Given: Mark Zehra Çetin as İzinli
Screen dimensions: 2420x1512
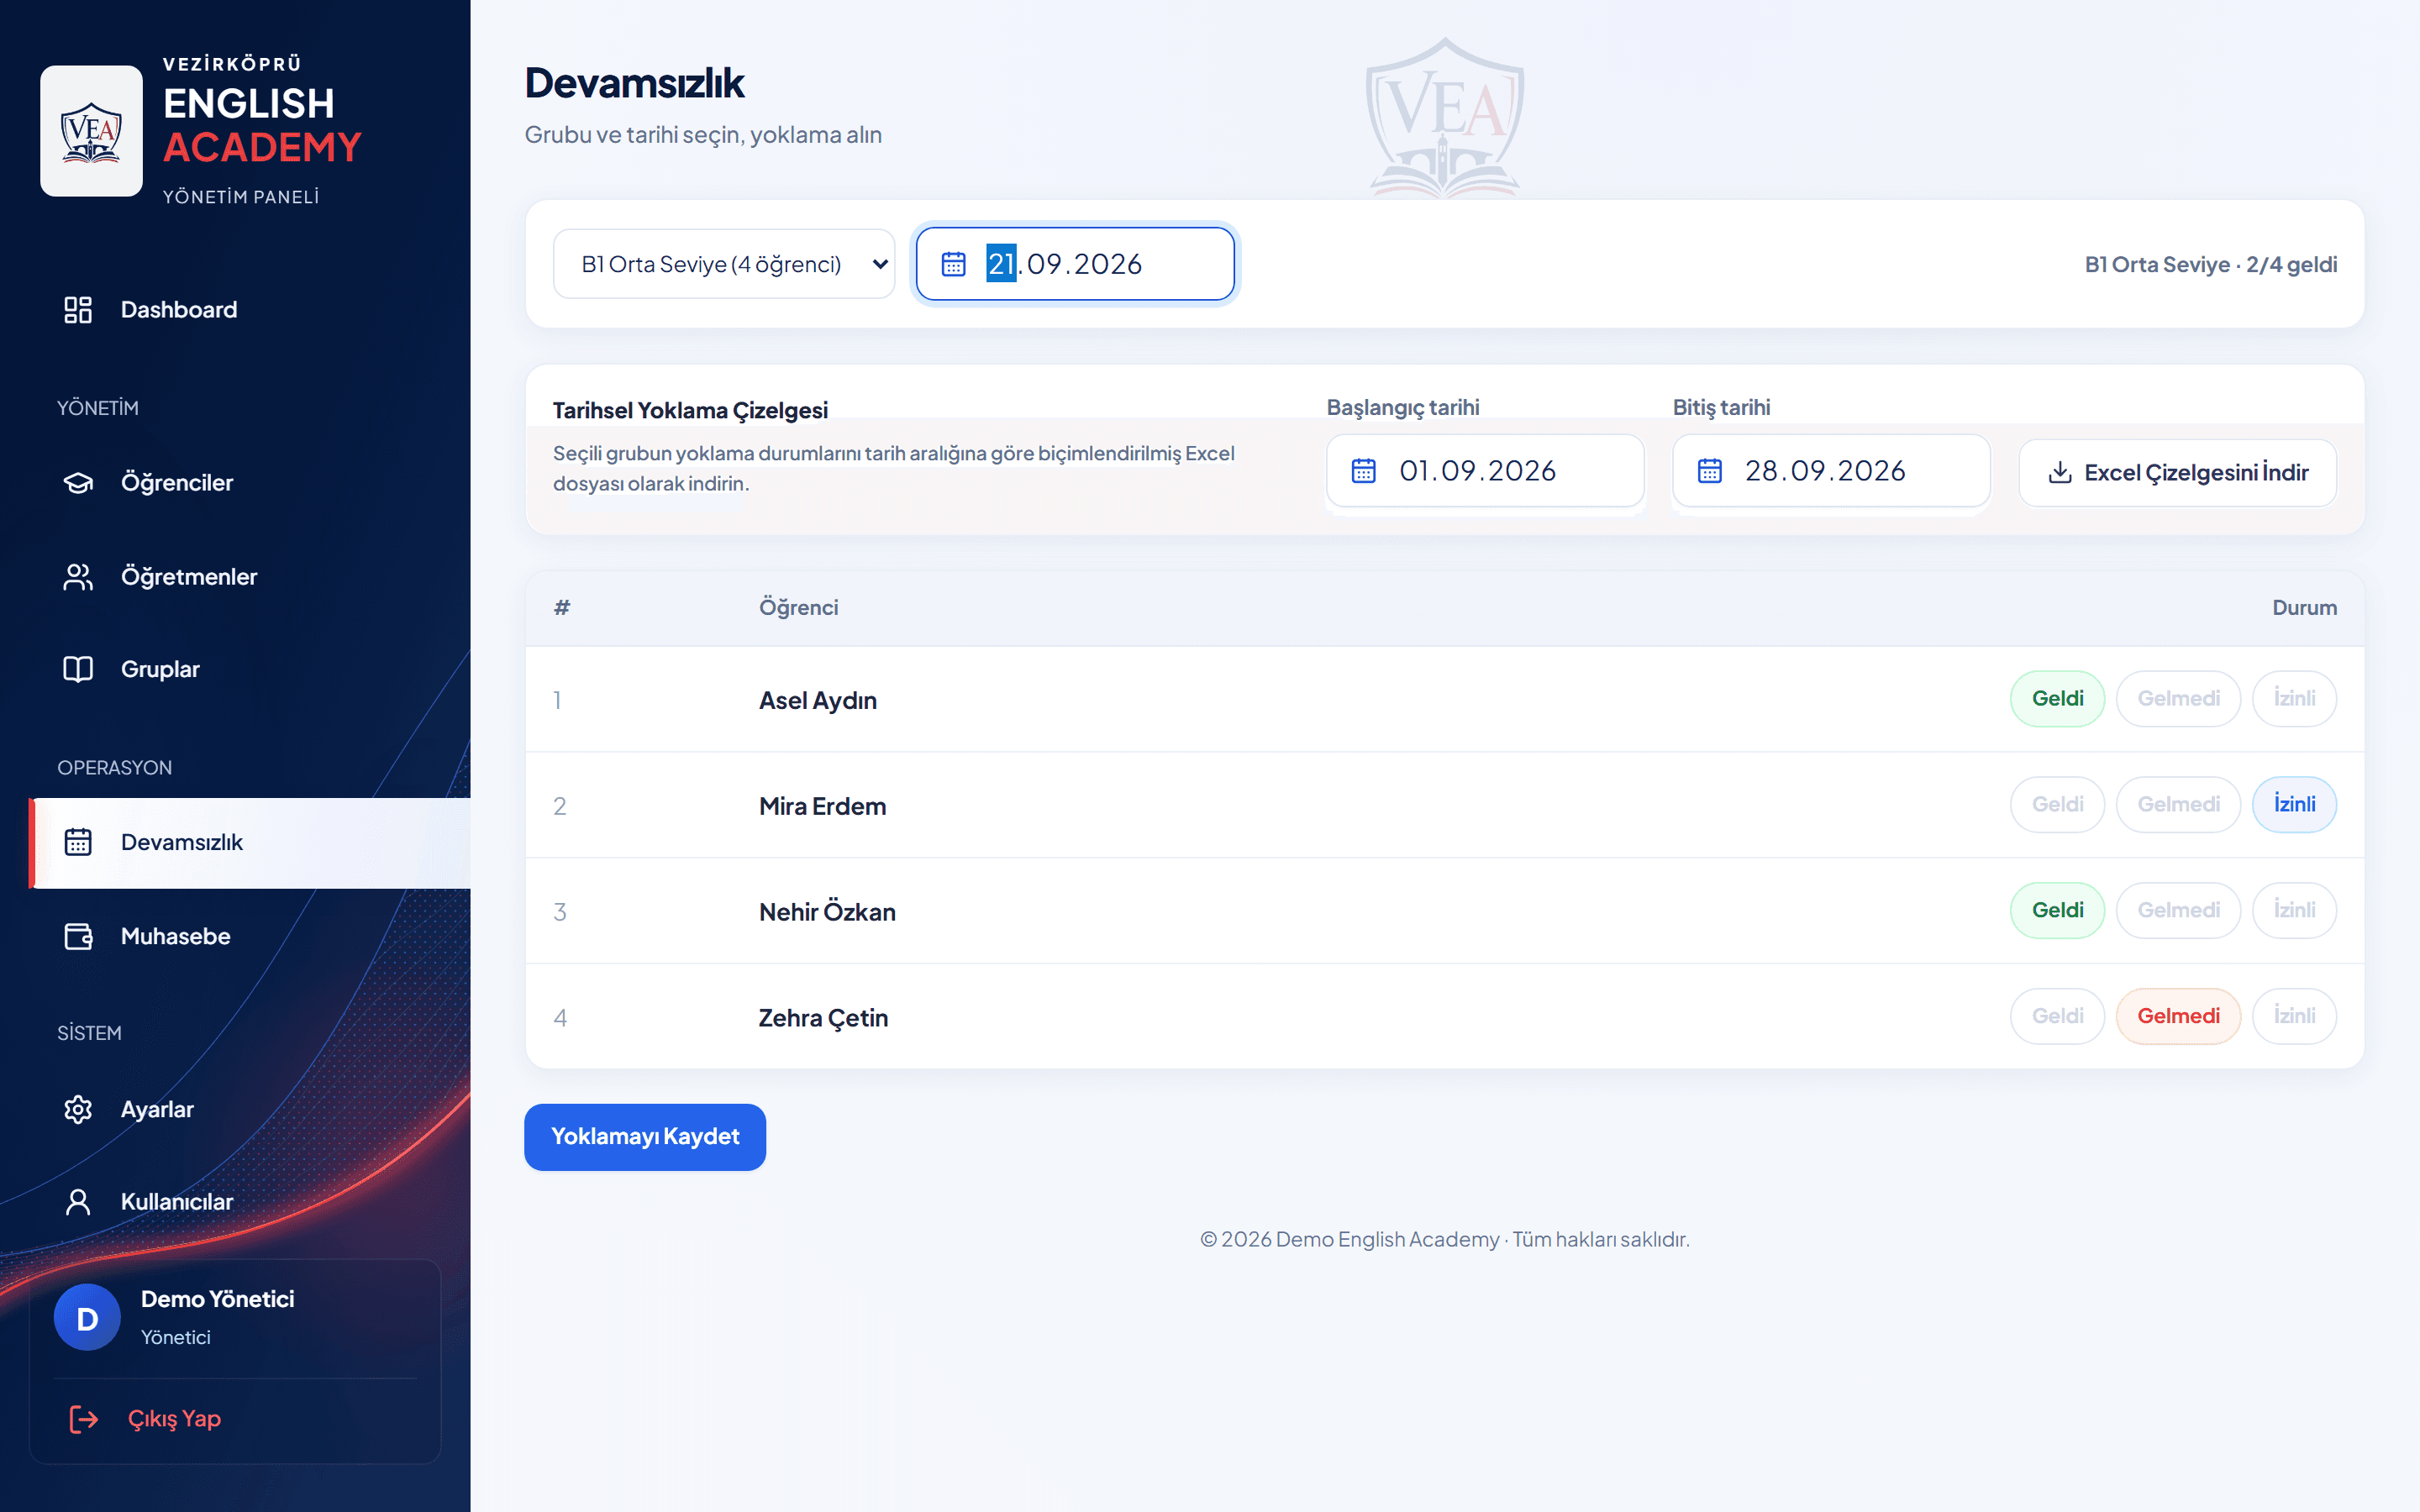Looking at the screenshot, I should tap(2294, 1017).
